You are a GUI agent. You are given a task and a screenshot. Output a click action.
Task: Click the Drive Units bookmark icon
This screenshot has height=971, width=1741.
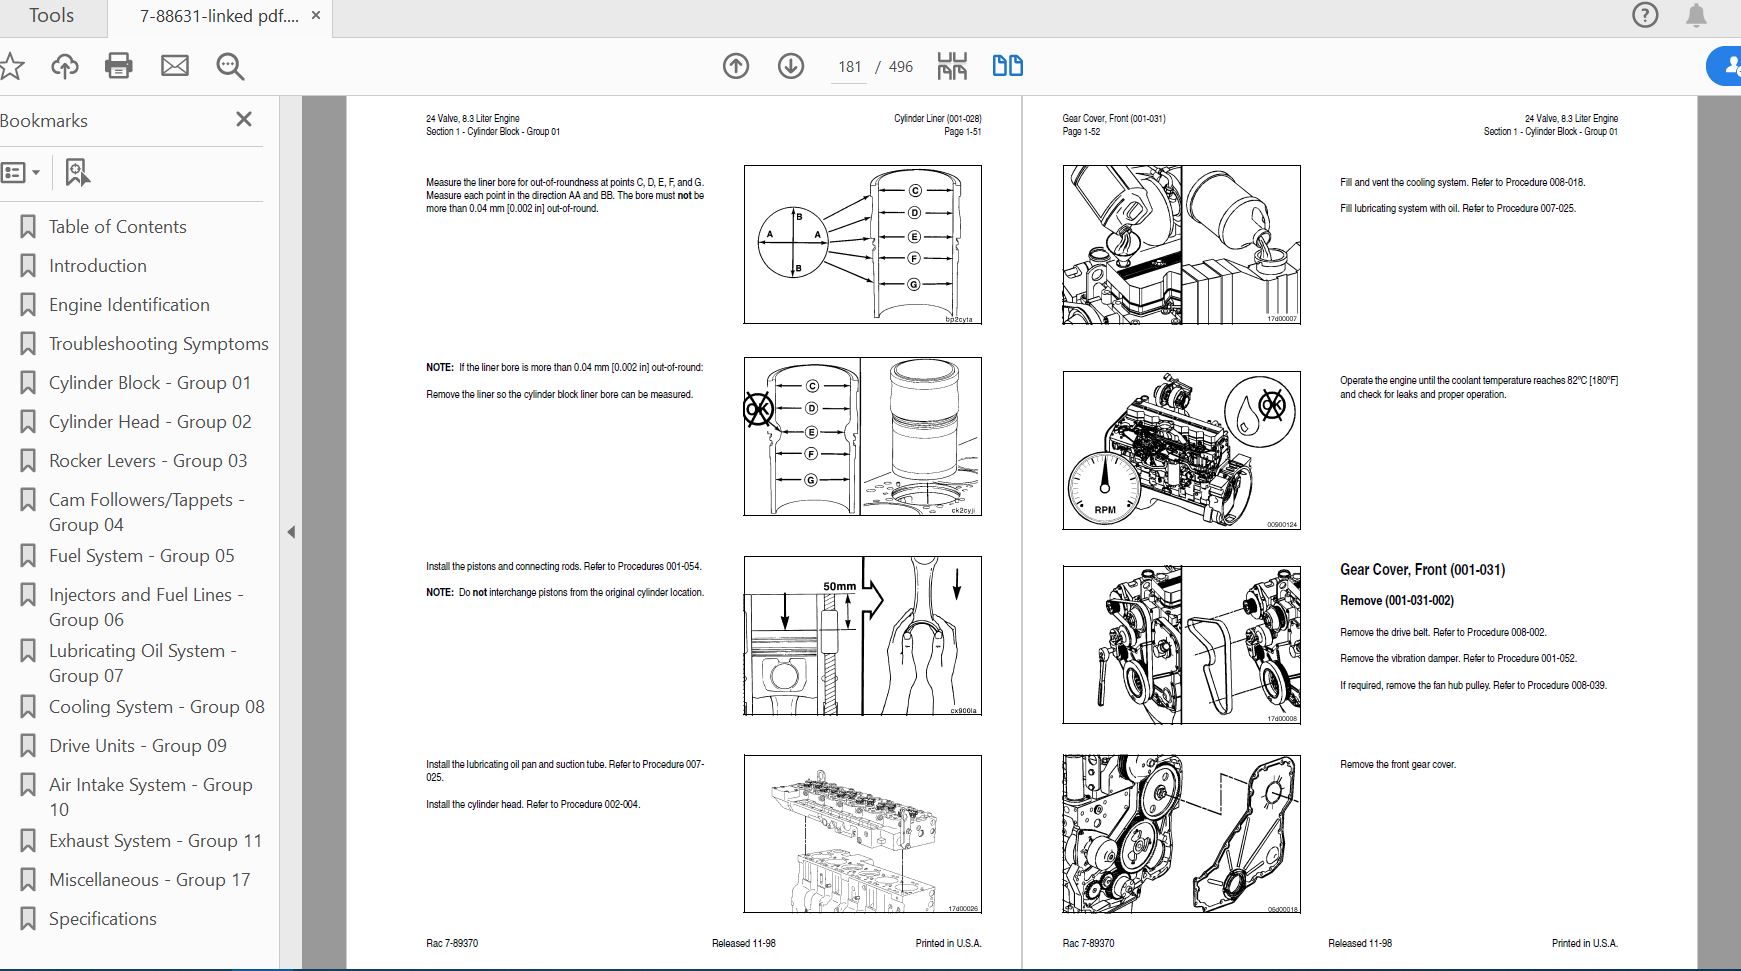coord(28,746)
